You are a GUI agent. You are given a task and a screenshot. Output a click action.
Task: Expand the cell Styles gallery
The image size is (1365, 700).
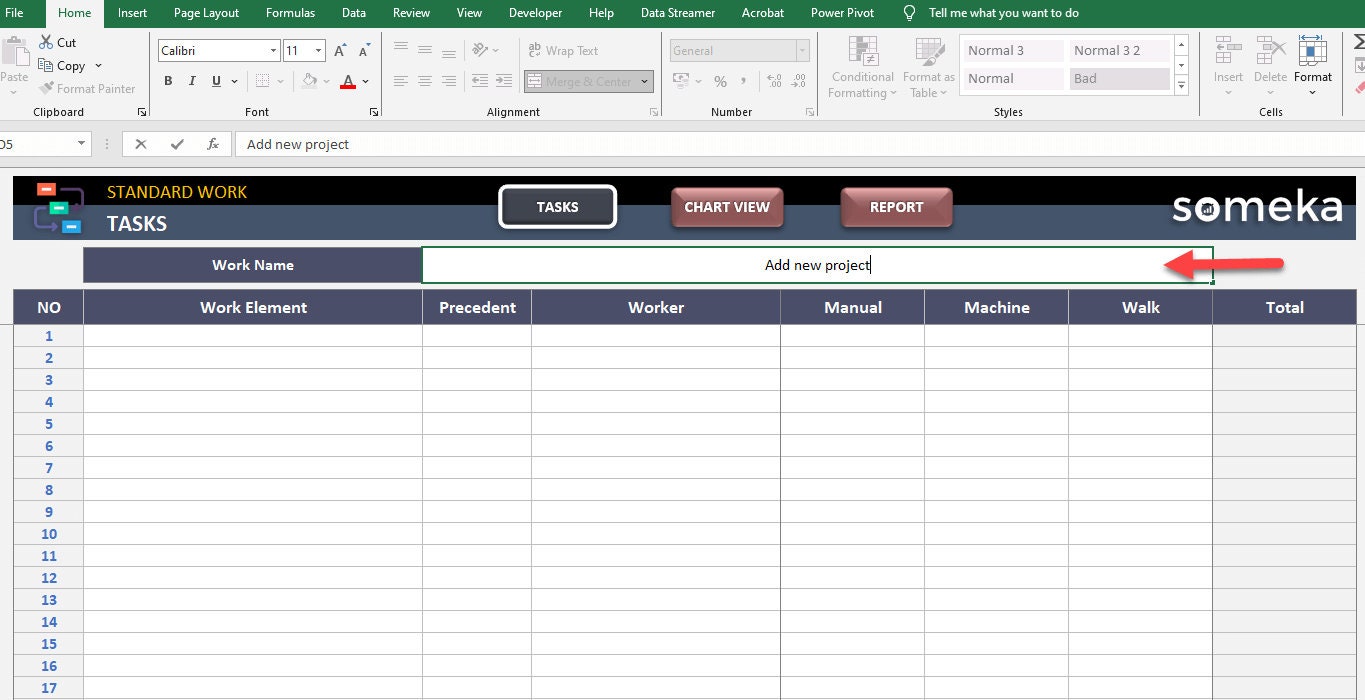1182,88
